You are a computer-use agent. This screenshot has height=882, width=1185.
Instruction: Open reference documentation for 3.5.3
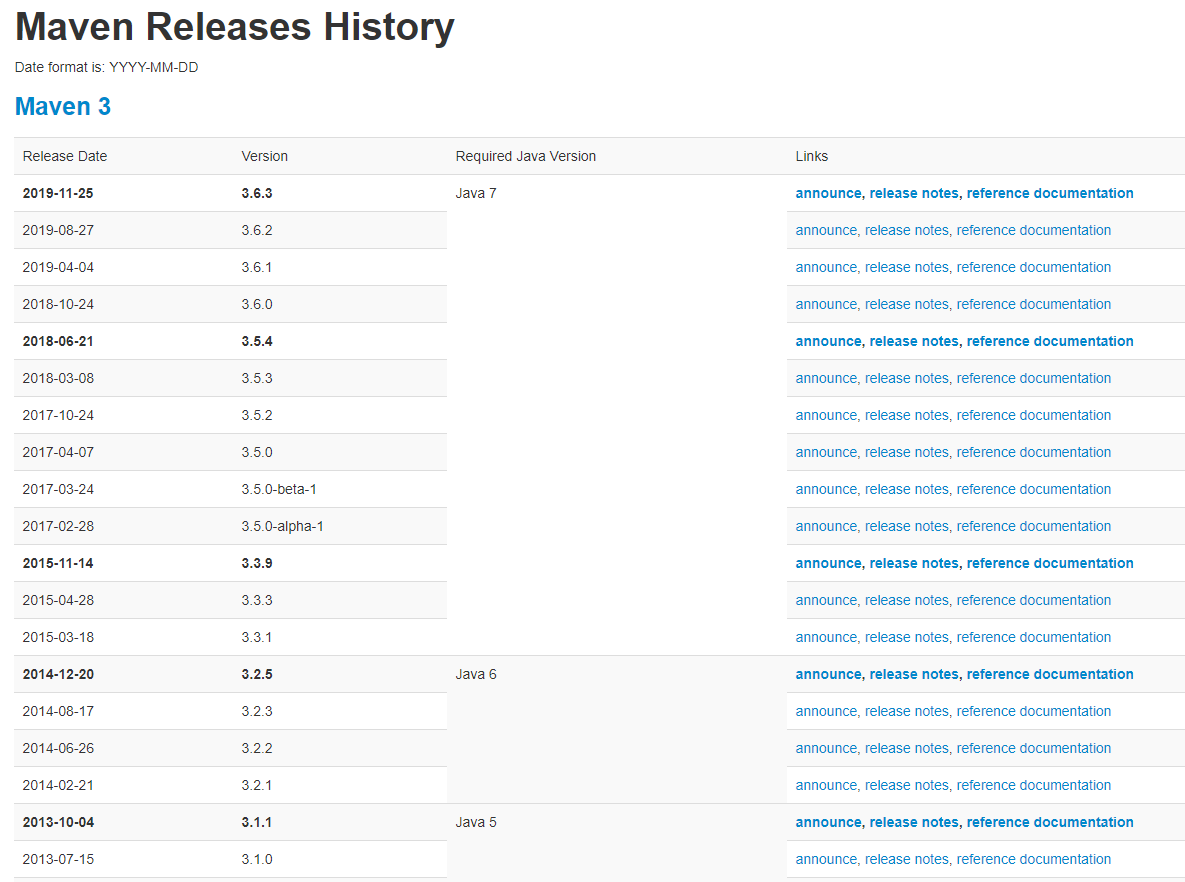tap(1034, 379)
